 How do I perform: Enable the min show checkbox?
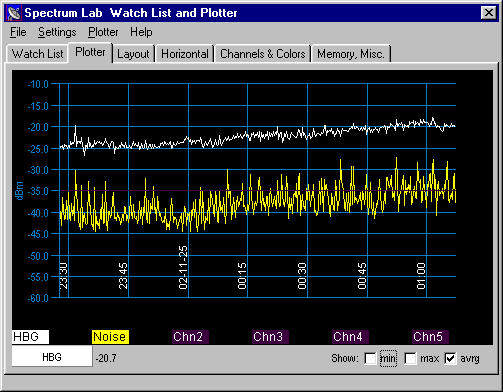point(370,358)
